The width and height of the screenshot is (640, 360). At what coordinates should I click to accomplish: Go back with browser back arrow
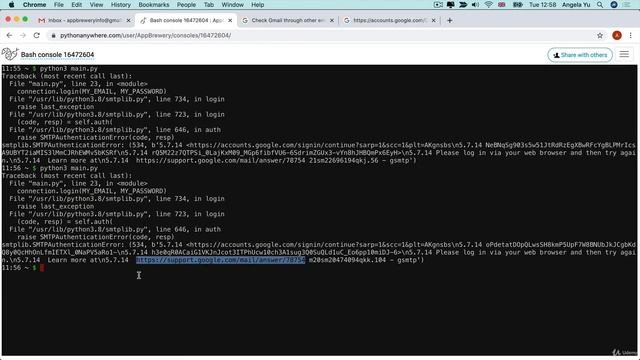tap(9, 36)
